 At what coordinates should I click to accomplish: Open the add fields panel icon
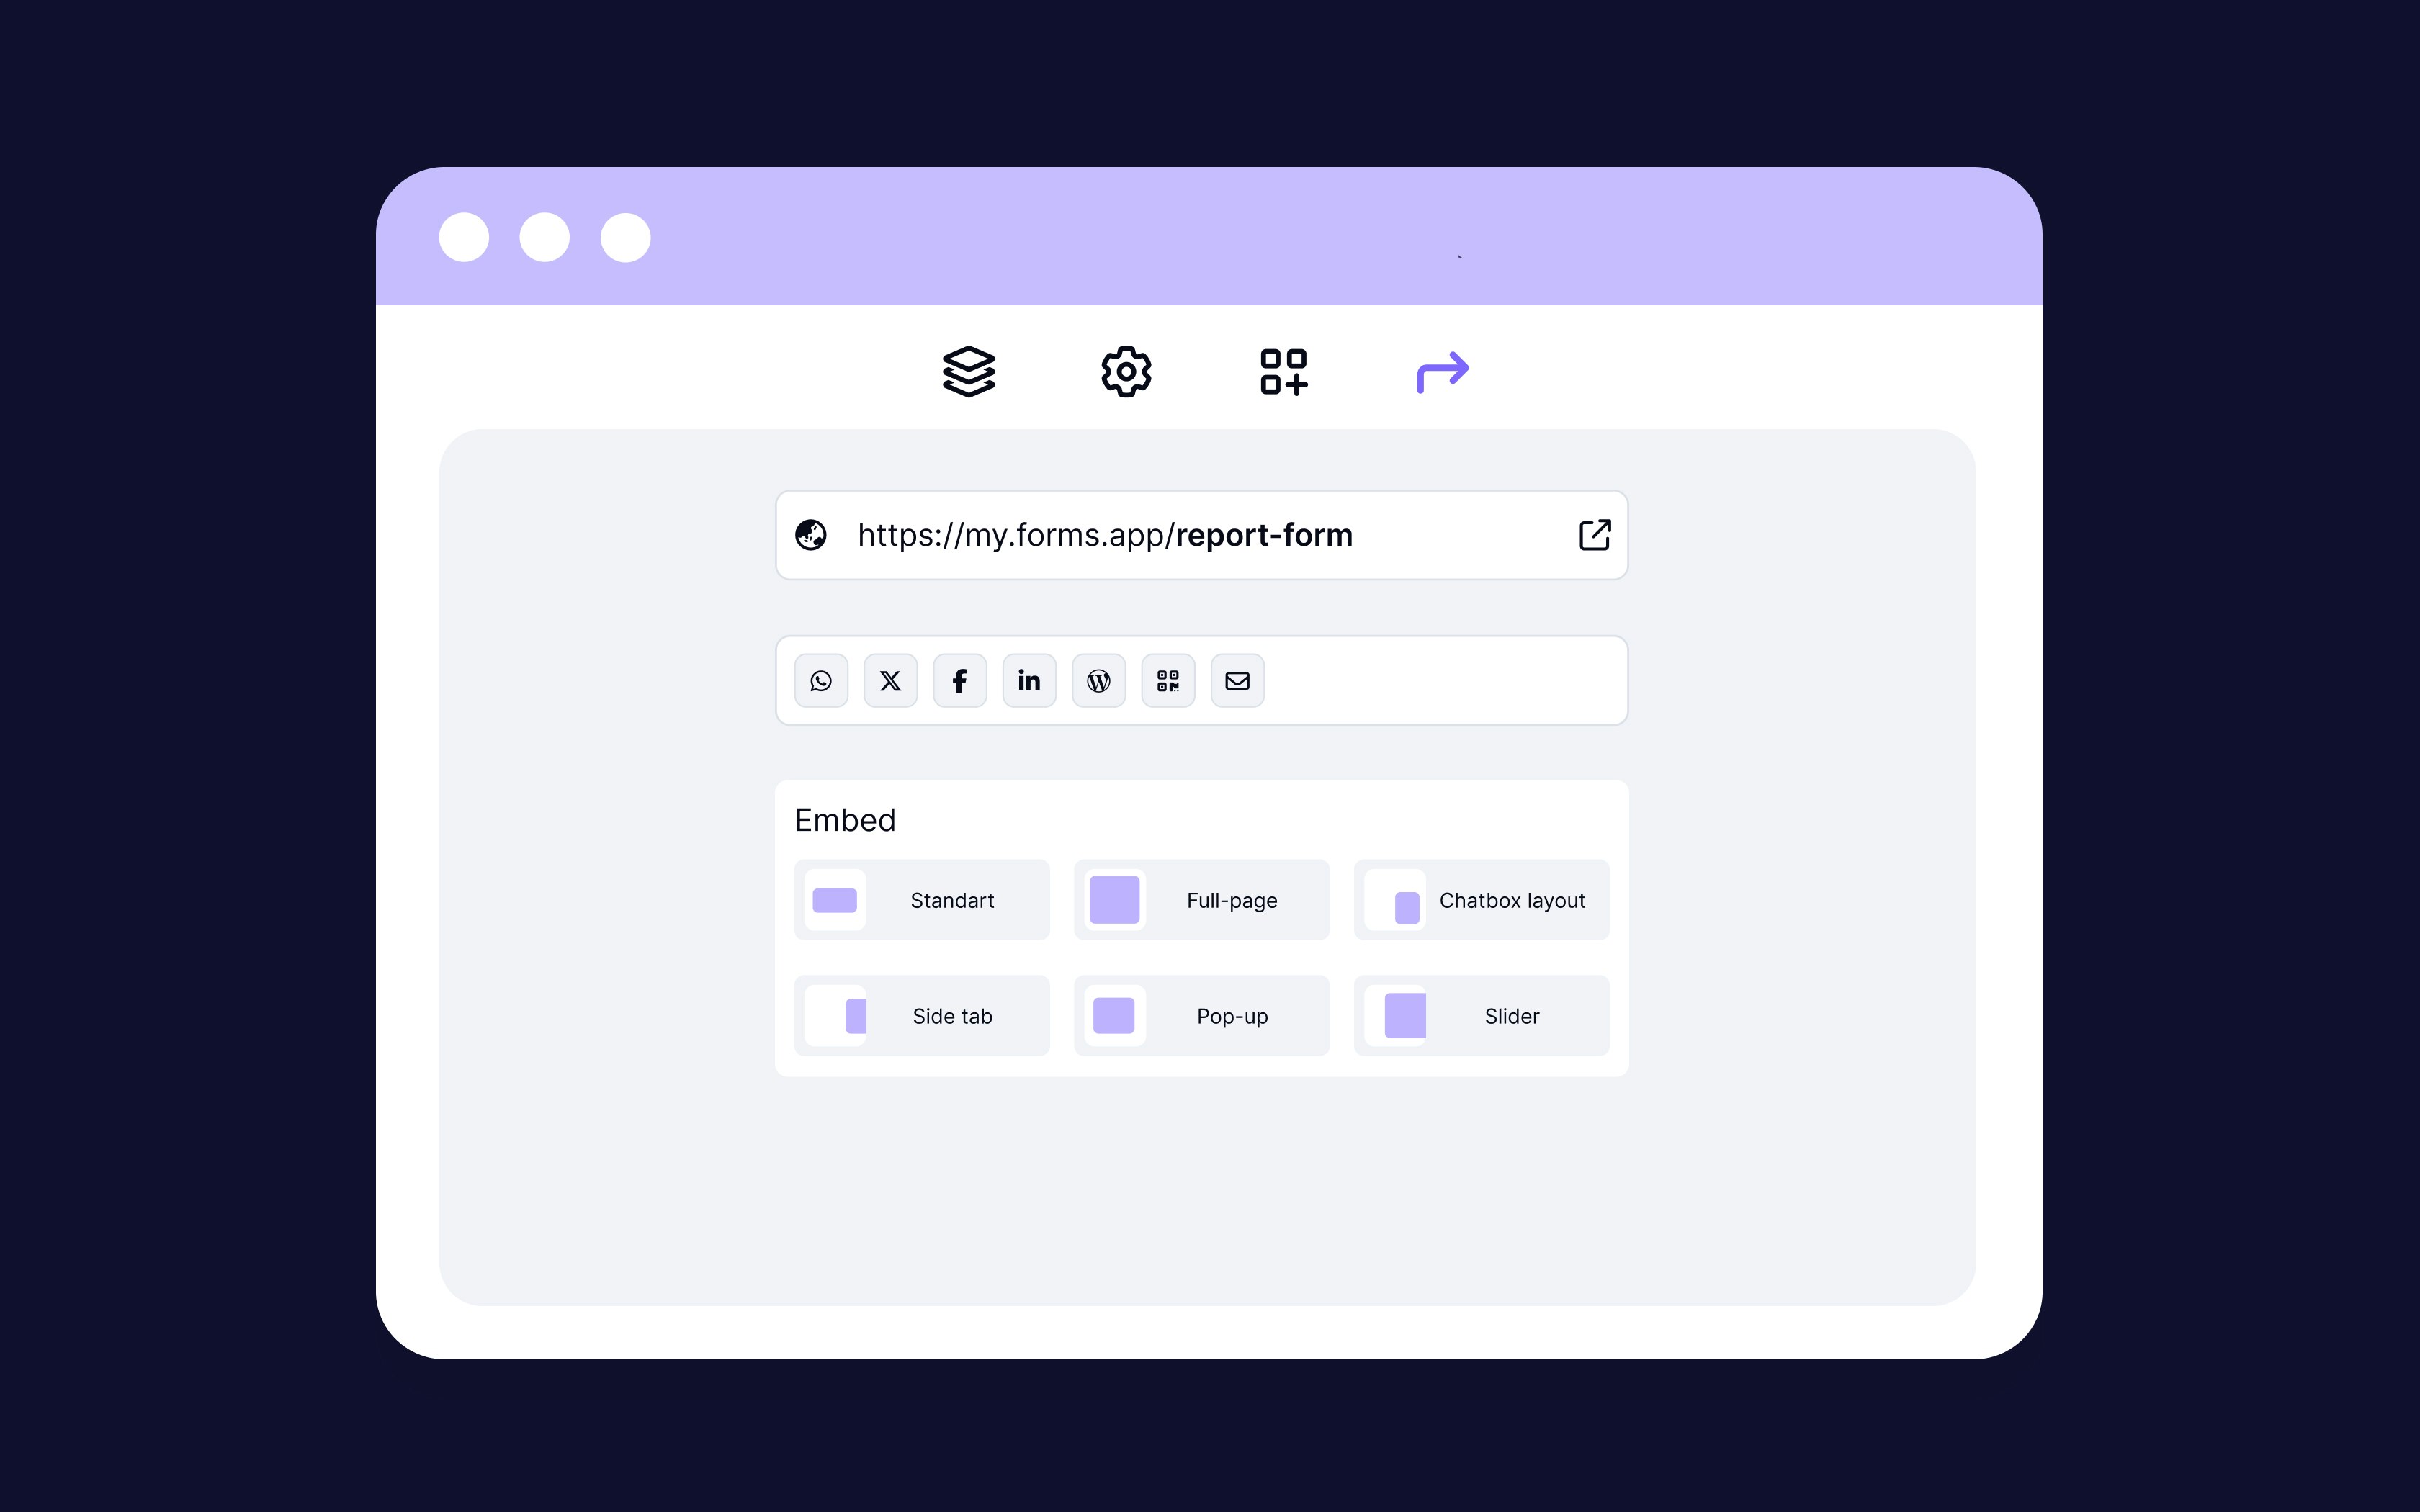(1283, 371)
